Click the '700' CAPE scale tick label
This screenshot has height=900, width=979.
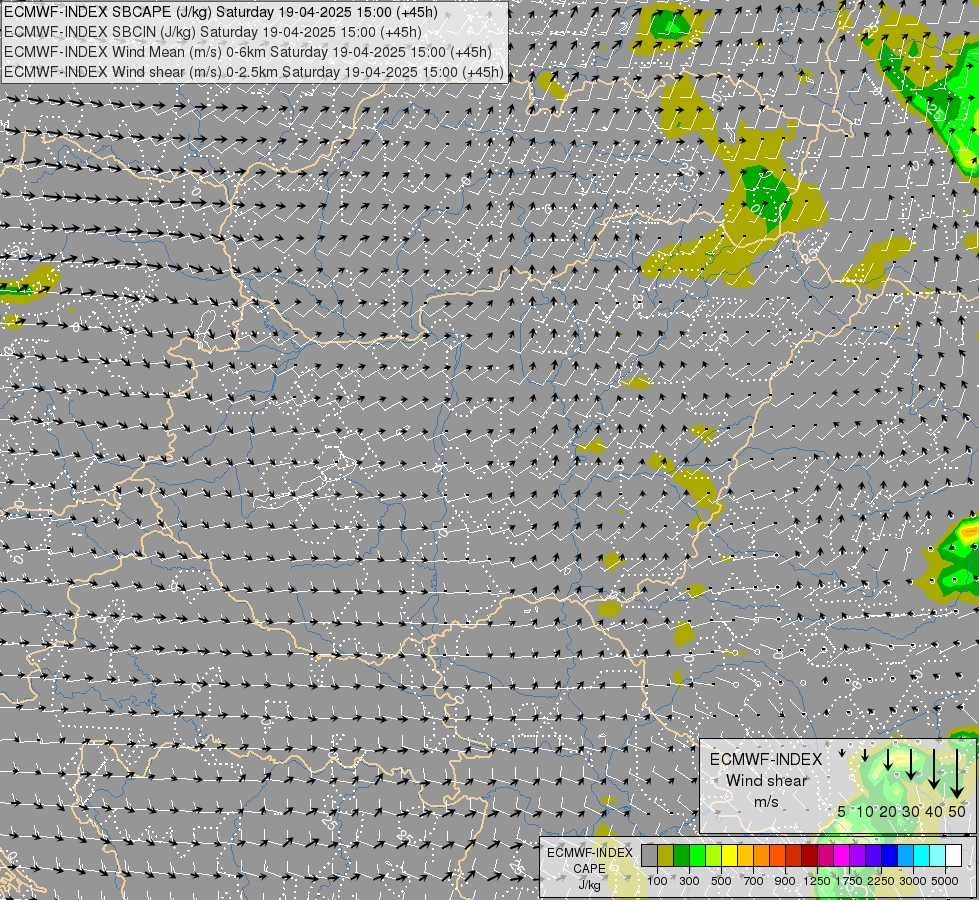pos(754,881)
